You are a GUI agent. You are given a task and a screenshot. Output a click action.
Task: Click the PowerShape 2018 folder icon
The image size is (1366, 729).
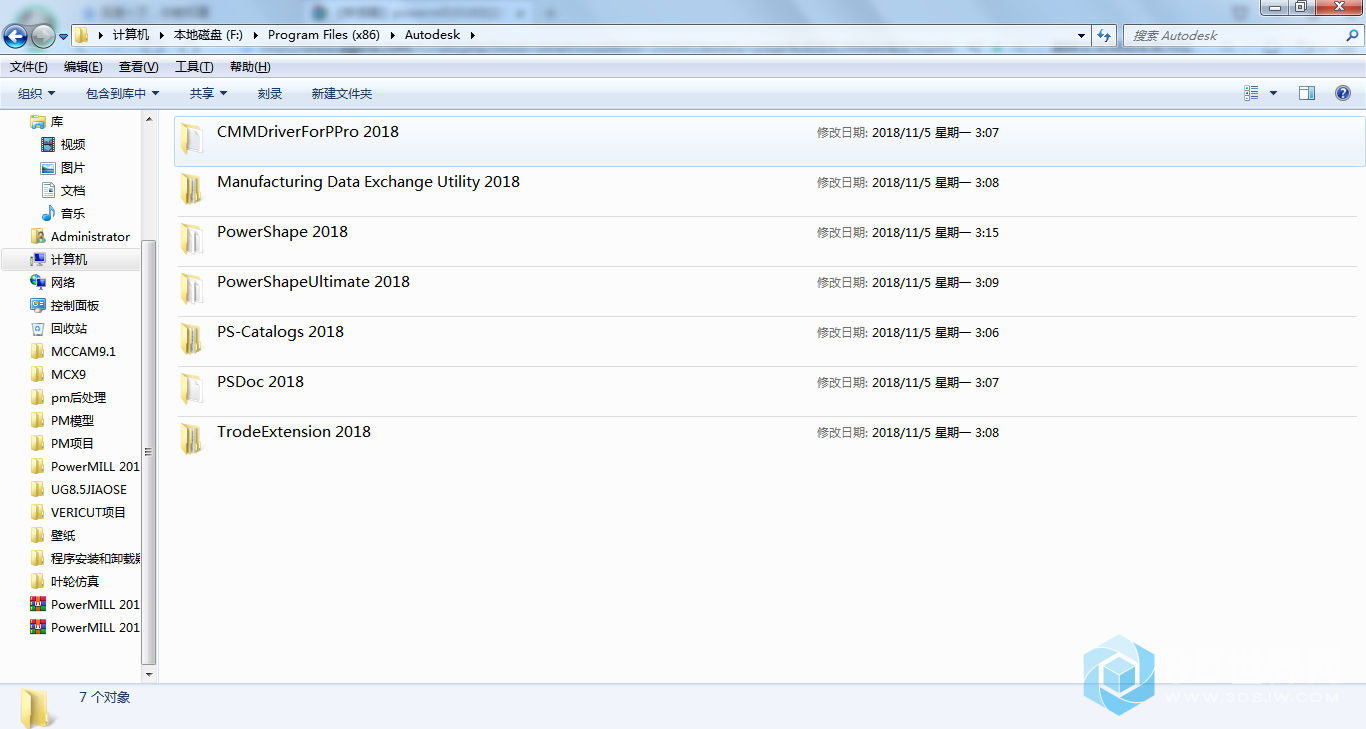191,238
